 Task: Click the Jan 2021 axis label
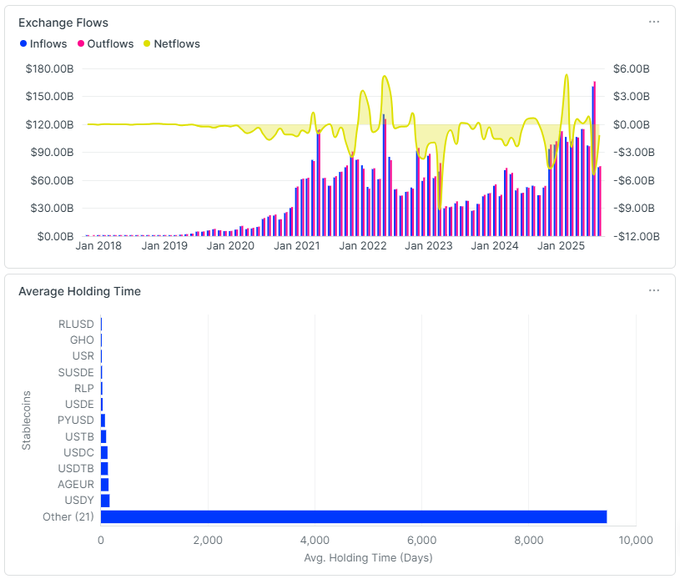297,246
